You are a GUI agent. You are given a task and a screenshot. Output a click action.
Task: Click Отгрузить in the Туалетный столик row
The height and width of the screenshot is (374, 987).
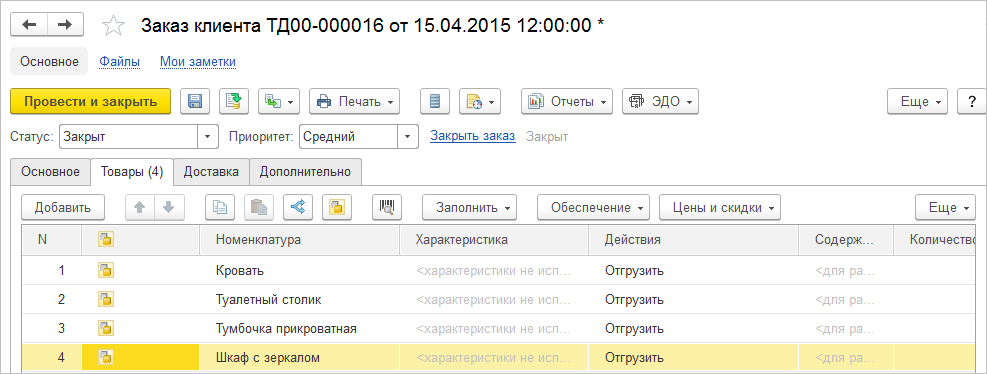coord(634,300)
